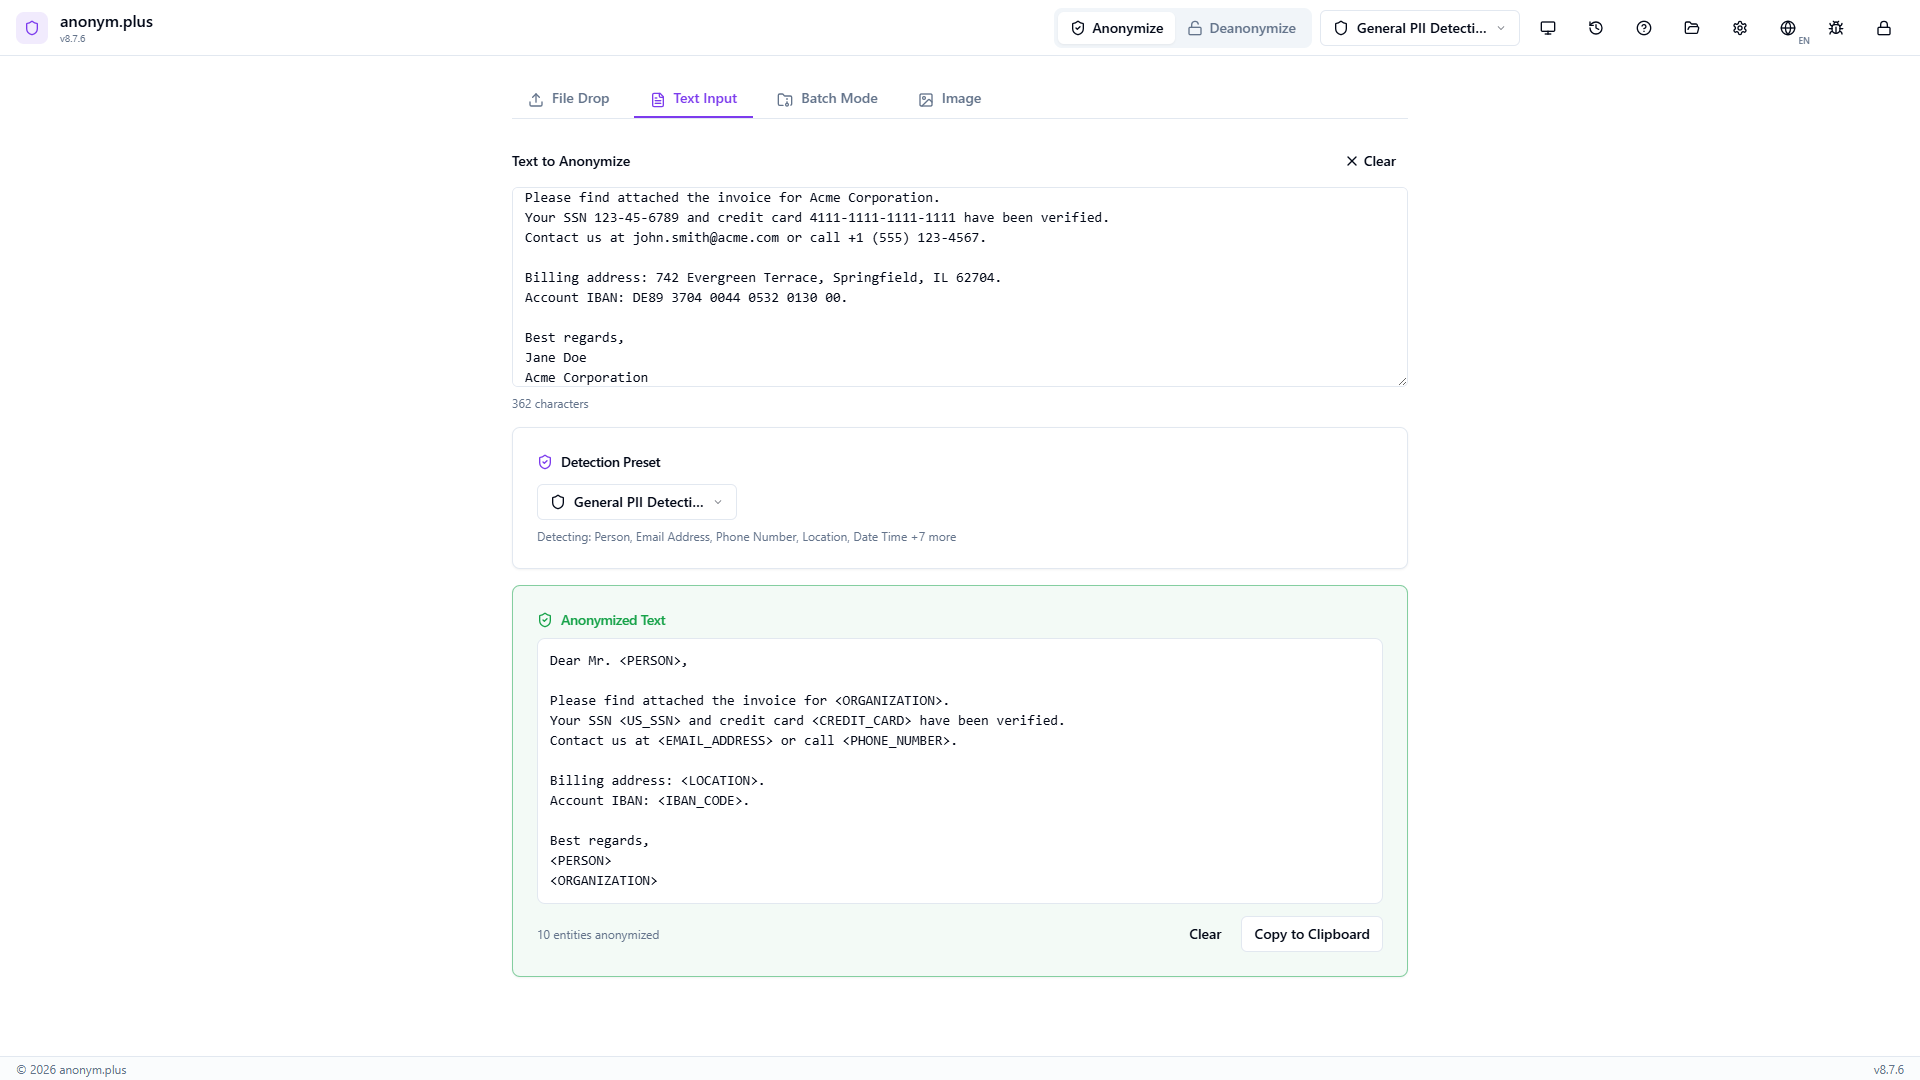Switch mode to Deanonymize
This screenshot has width=1920, height=1080.
pos(1242,28)
